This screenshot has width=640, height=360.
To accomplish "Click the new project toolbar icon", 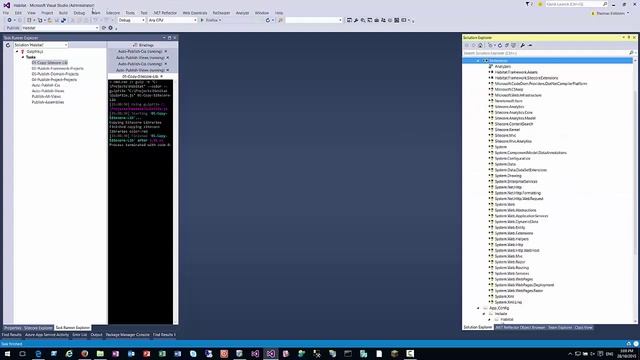I will 29,20.
